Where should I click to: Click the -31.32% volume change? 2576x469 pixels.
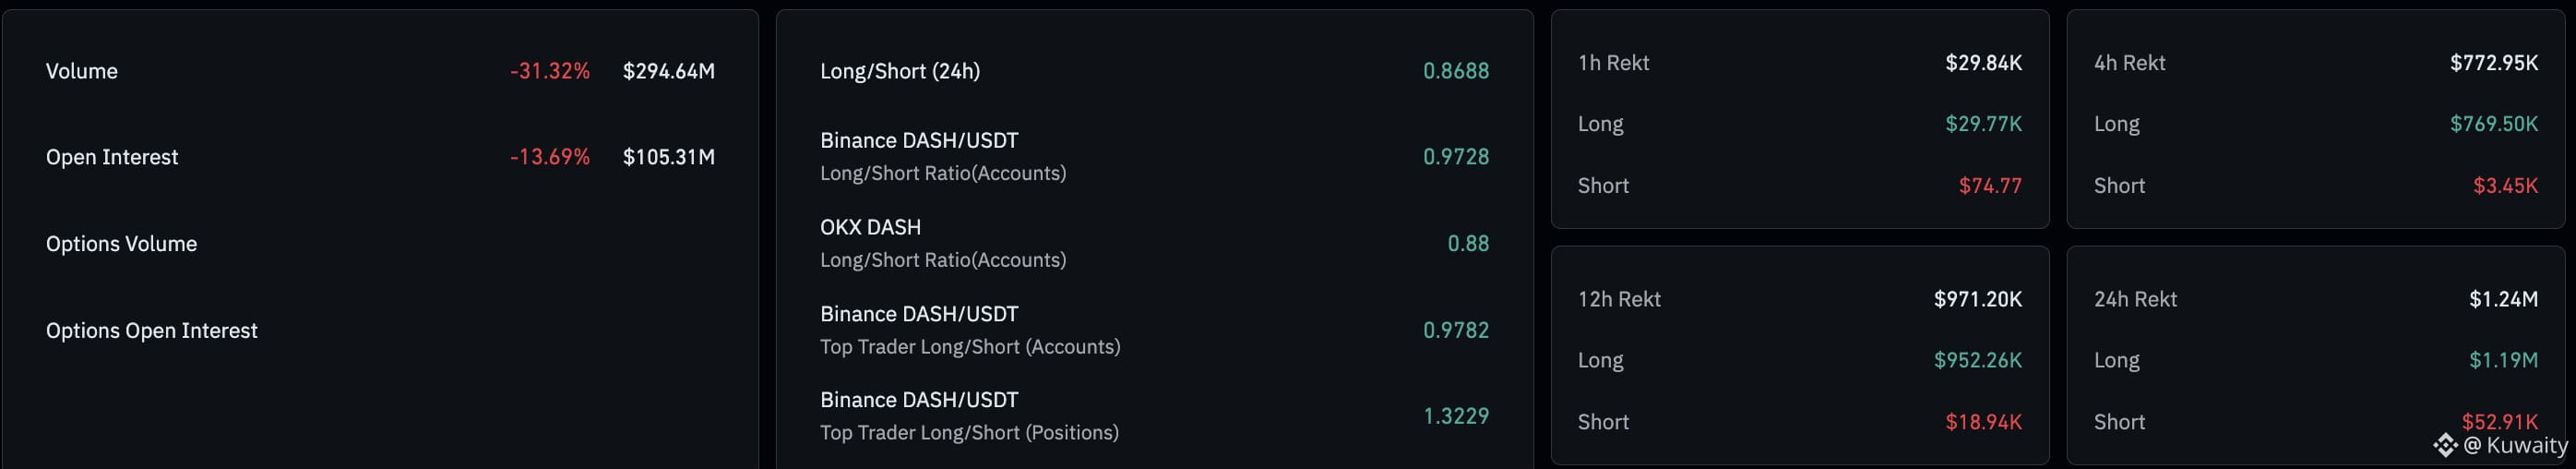tap(549, 71)
